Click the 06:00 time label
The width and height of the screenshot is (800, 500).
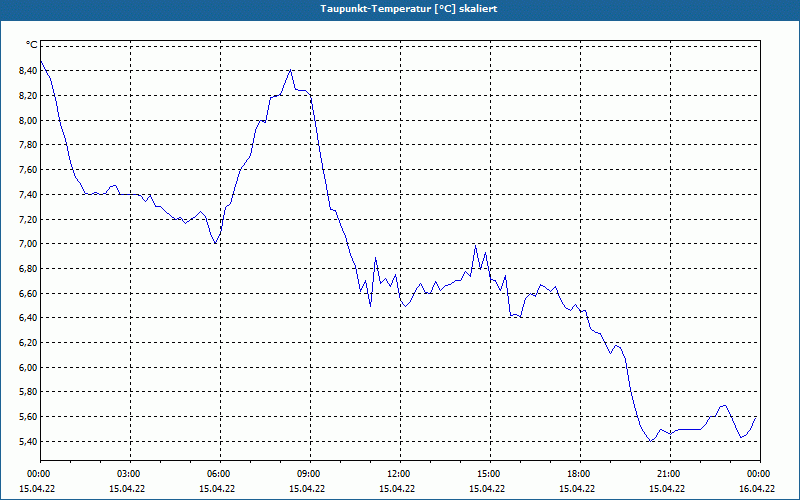pos(220,474)
